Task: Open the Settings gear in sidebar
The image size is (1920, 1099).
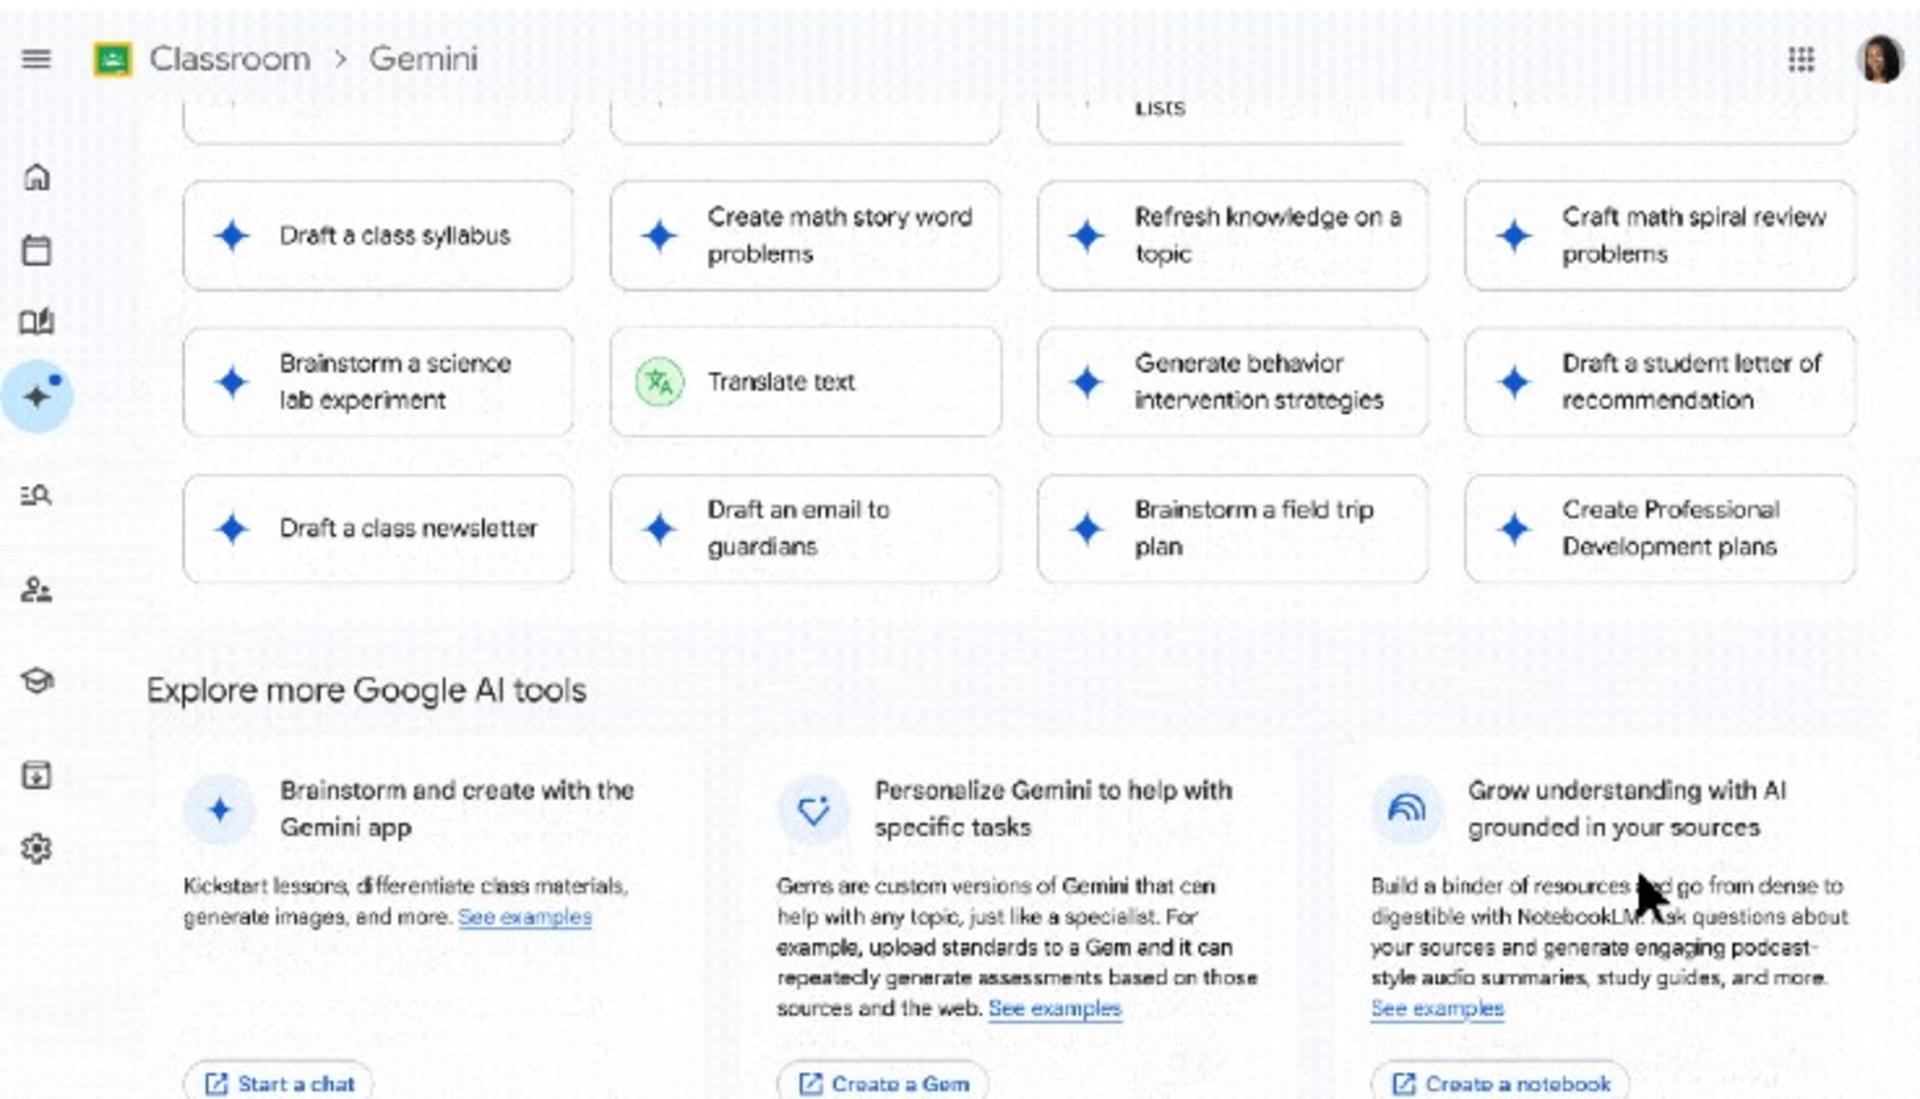Action: point(37,848)
